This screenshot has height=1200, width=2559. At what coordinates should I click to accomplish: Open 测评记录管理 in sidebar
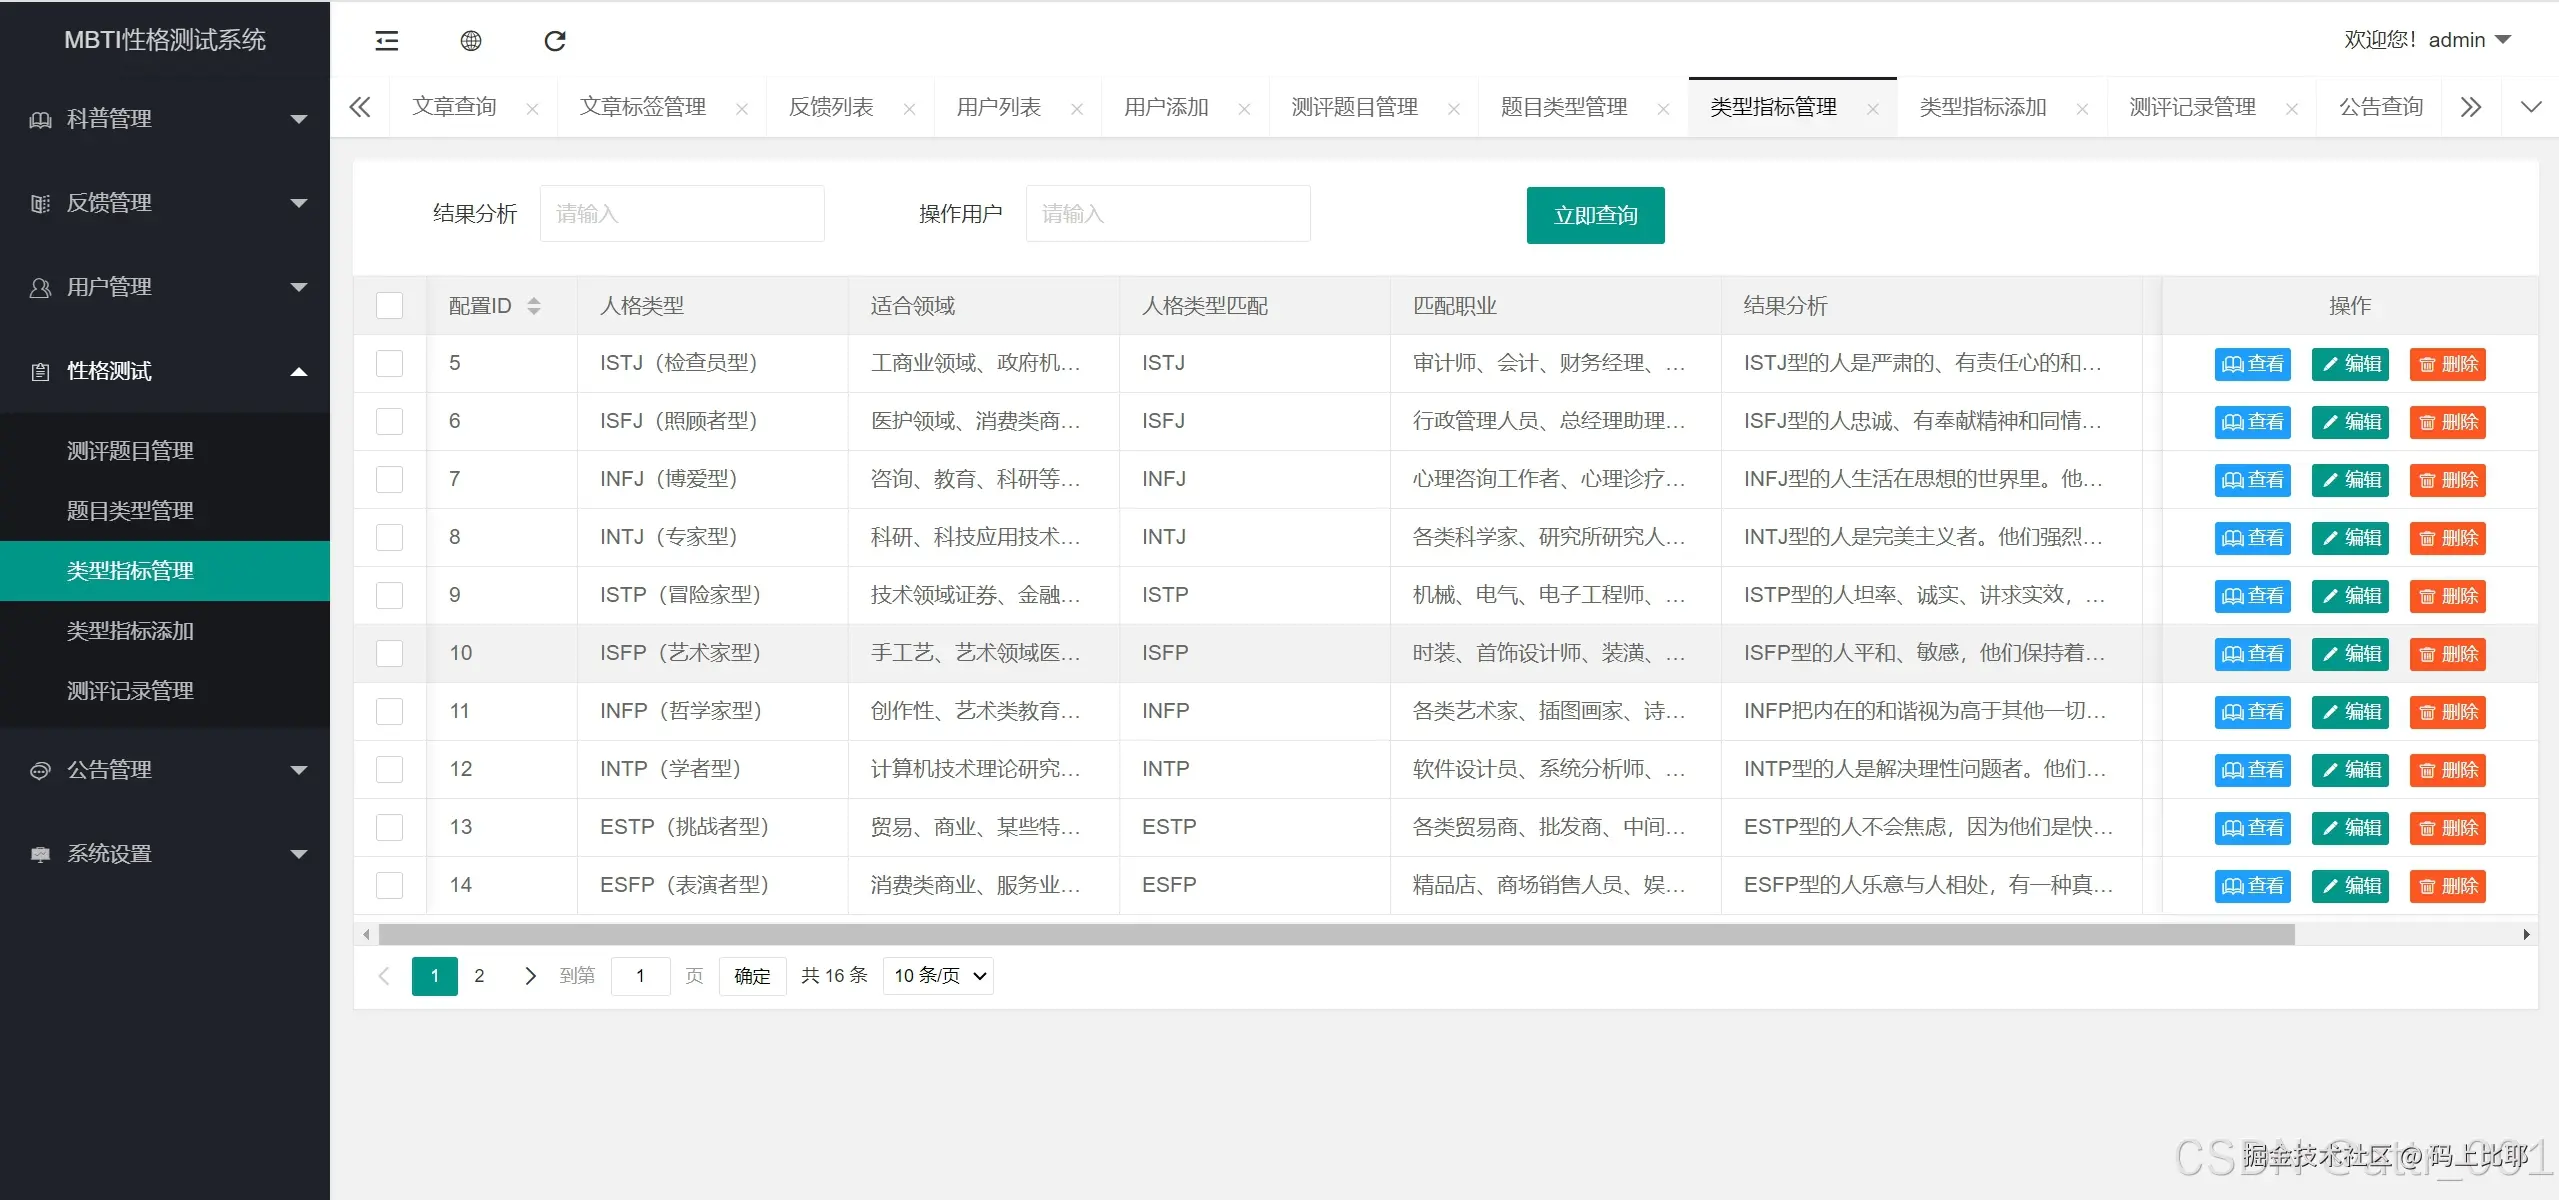point(165,691)
